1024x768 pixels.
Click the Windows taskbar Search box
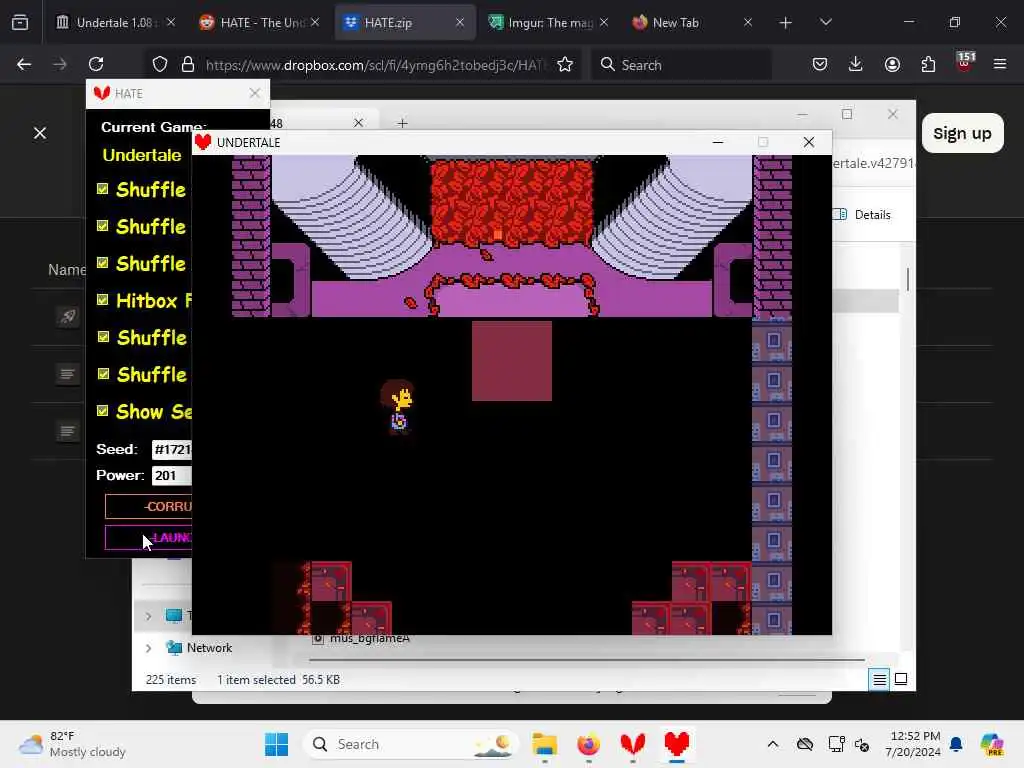[411, 744]
